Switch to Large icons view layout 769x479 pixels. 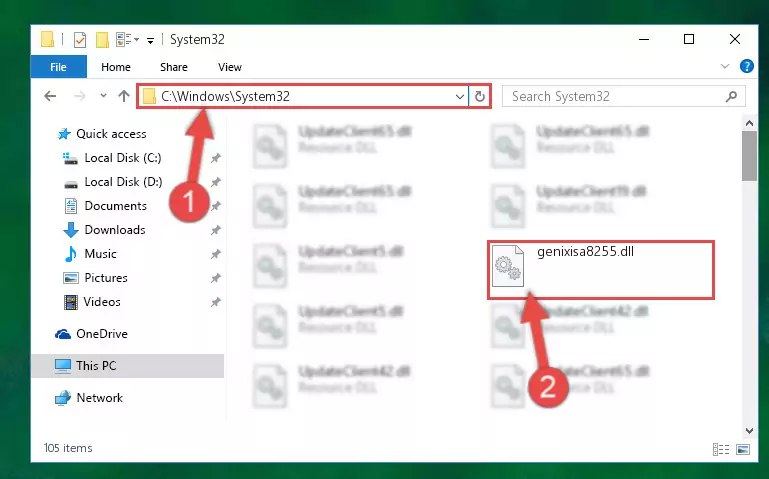pyautogui.click(x=743, y=449)
